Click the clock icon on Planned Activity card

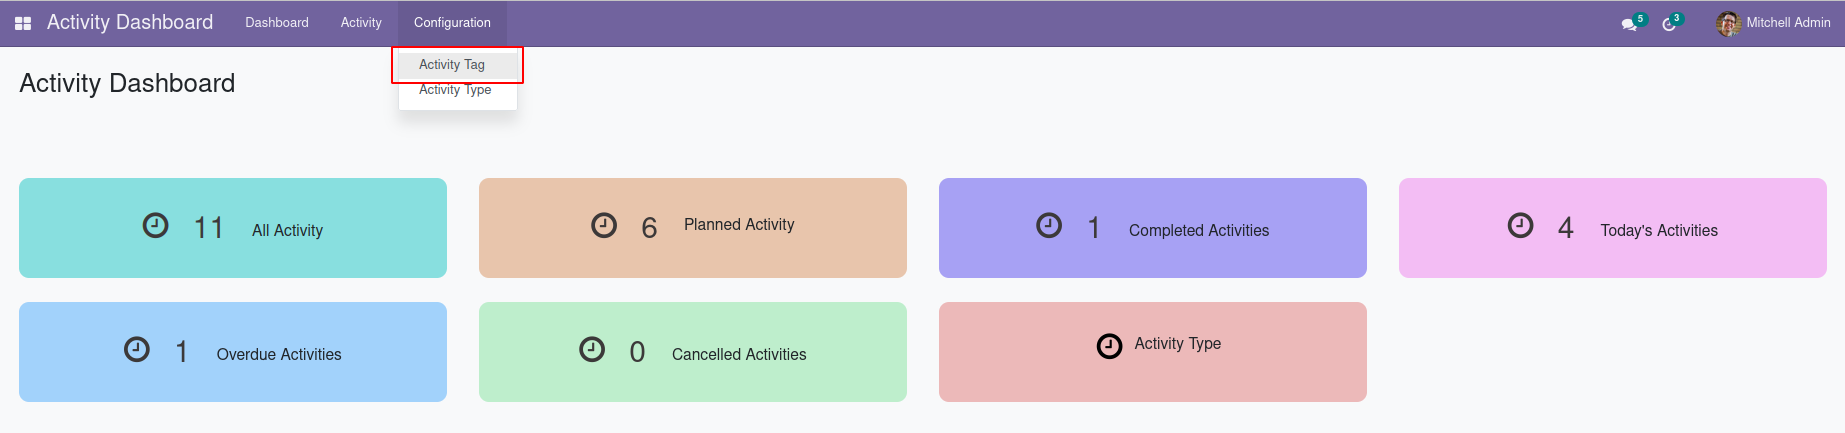(x=604, y=226)
